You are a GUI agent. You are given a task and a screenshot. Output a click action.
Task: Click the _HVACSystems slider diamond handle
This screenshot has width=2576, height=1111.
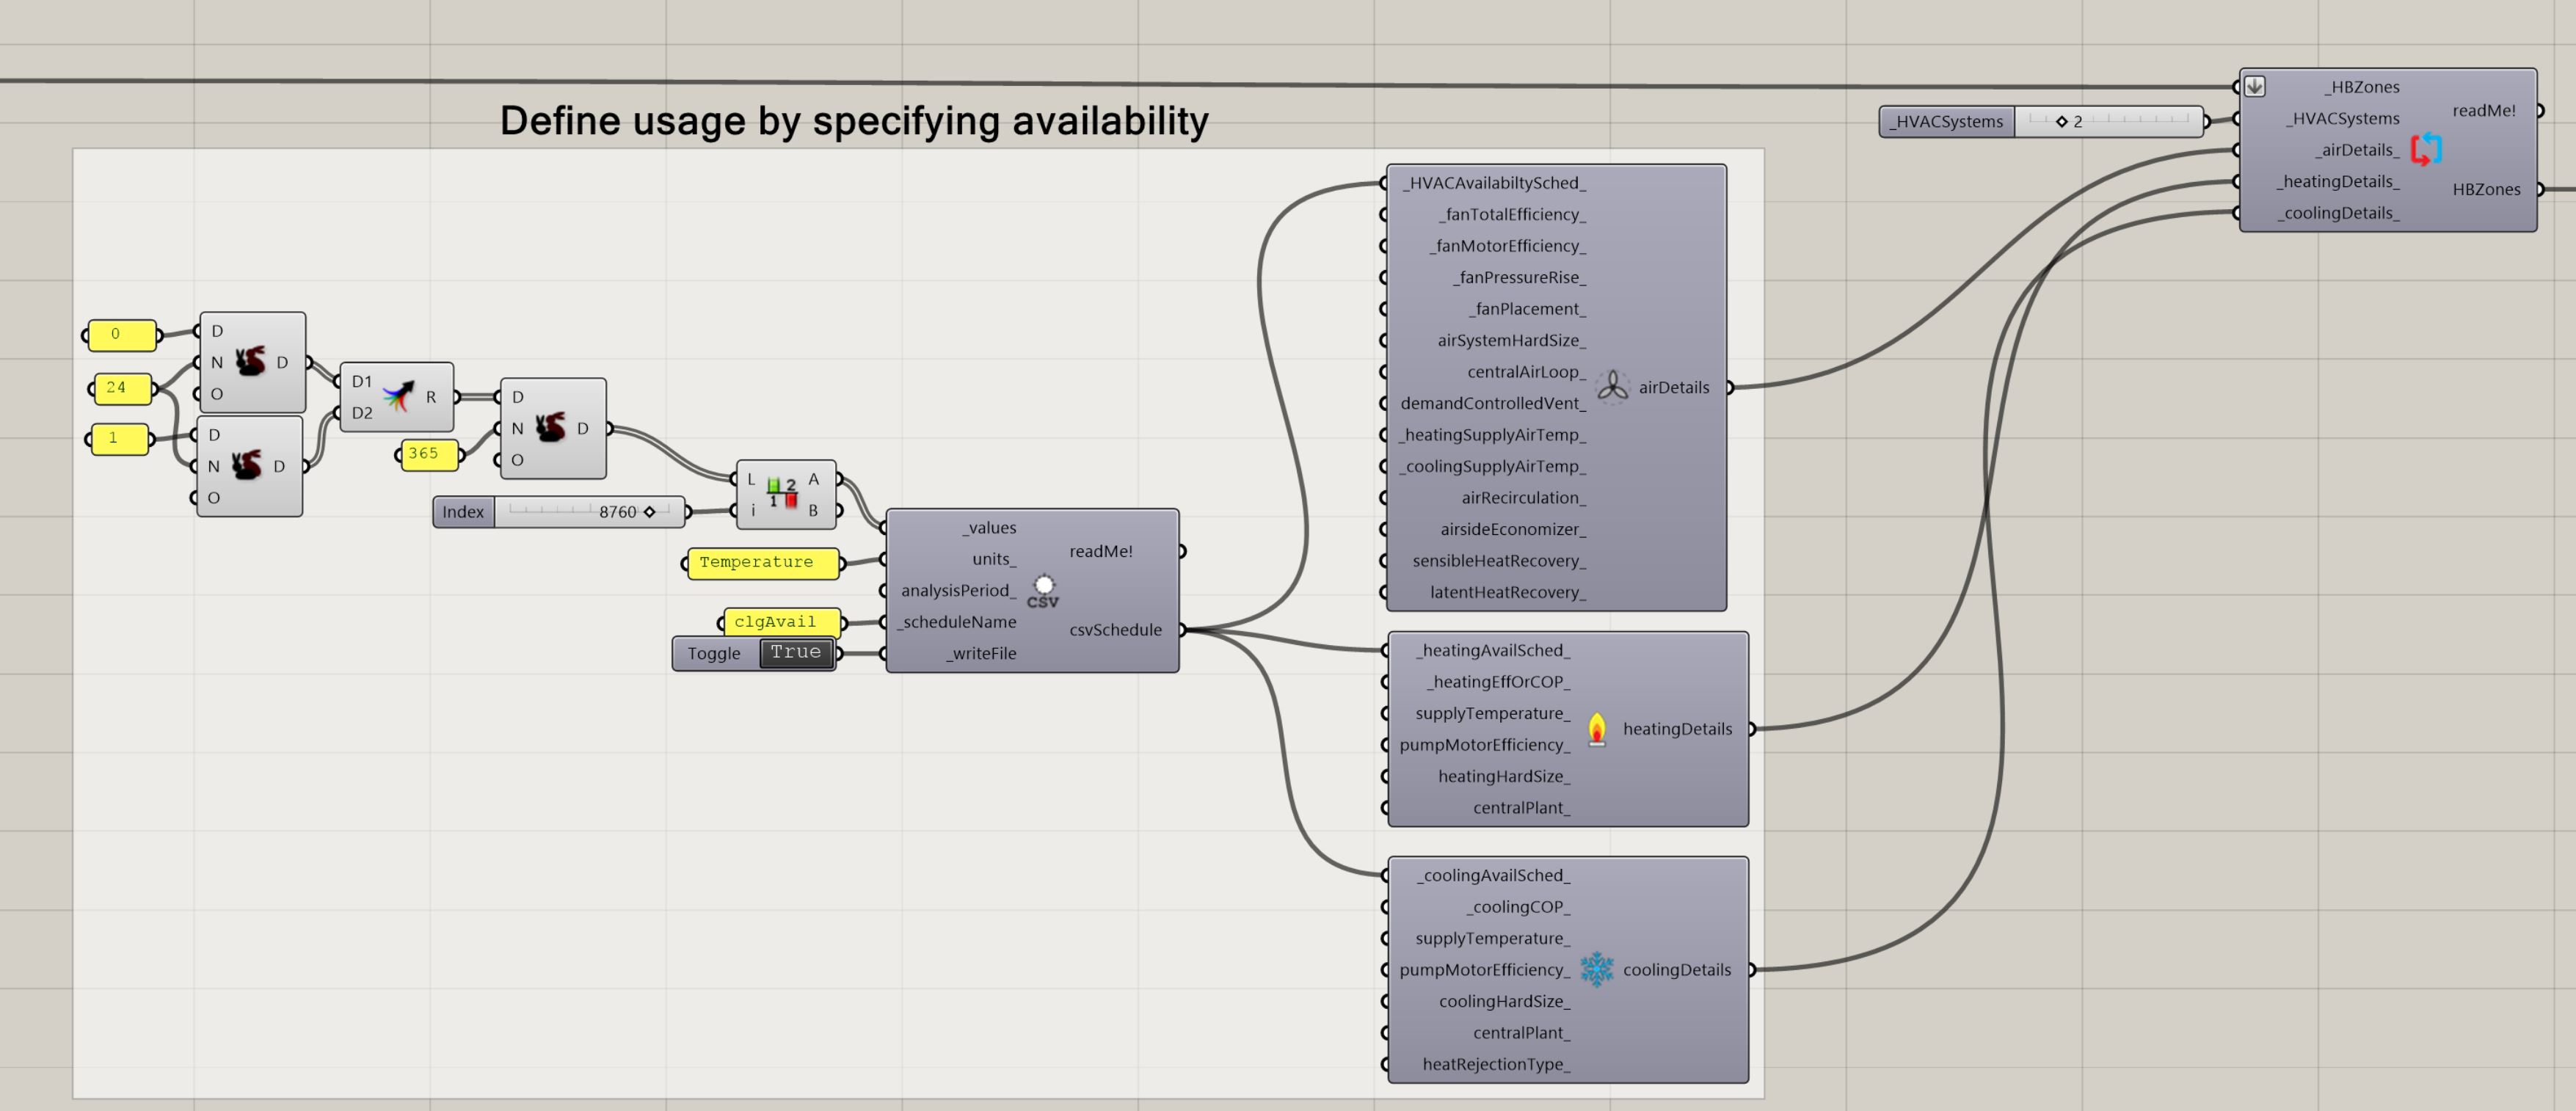click(x=2061, y=121)
